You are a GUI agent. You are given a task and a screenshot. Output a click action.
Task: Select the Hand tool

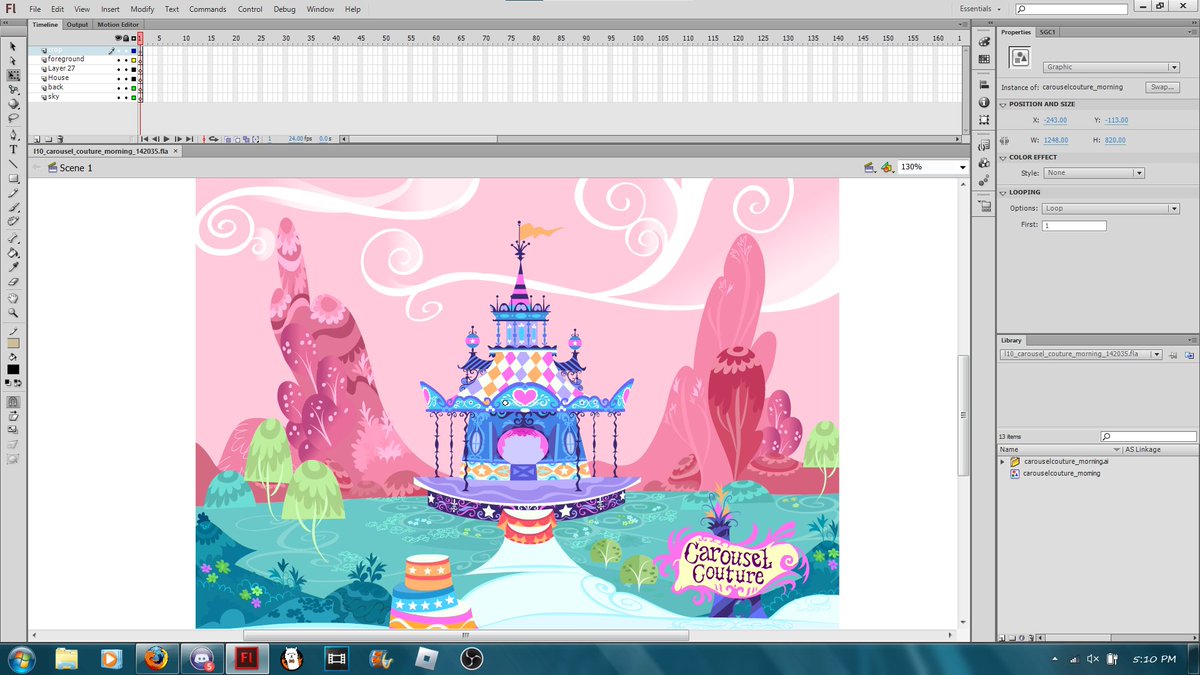coord(13,298)
